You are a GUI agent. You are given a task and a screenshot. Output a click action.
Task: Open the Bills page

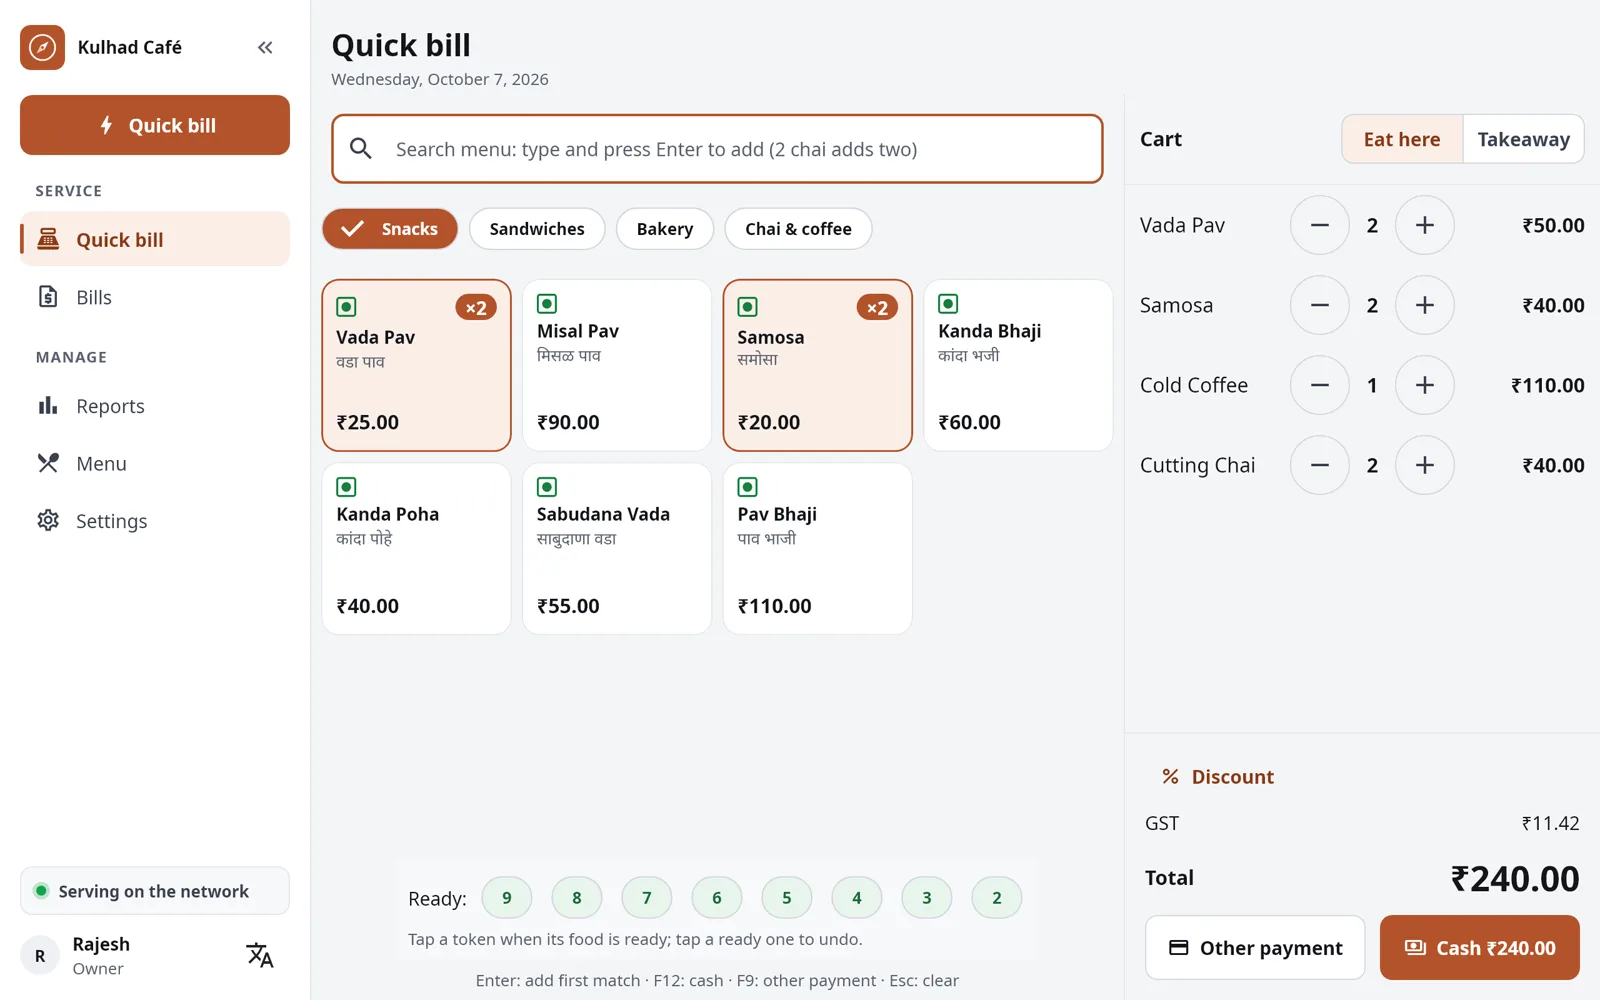click(x=155, y=297)
